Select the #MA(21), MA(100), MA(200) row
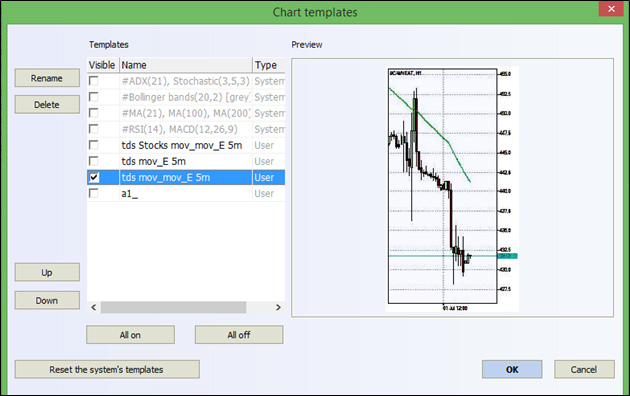The height and width of the screenshot is (396, 630). pos(186,113)
